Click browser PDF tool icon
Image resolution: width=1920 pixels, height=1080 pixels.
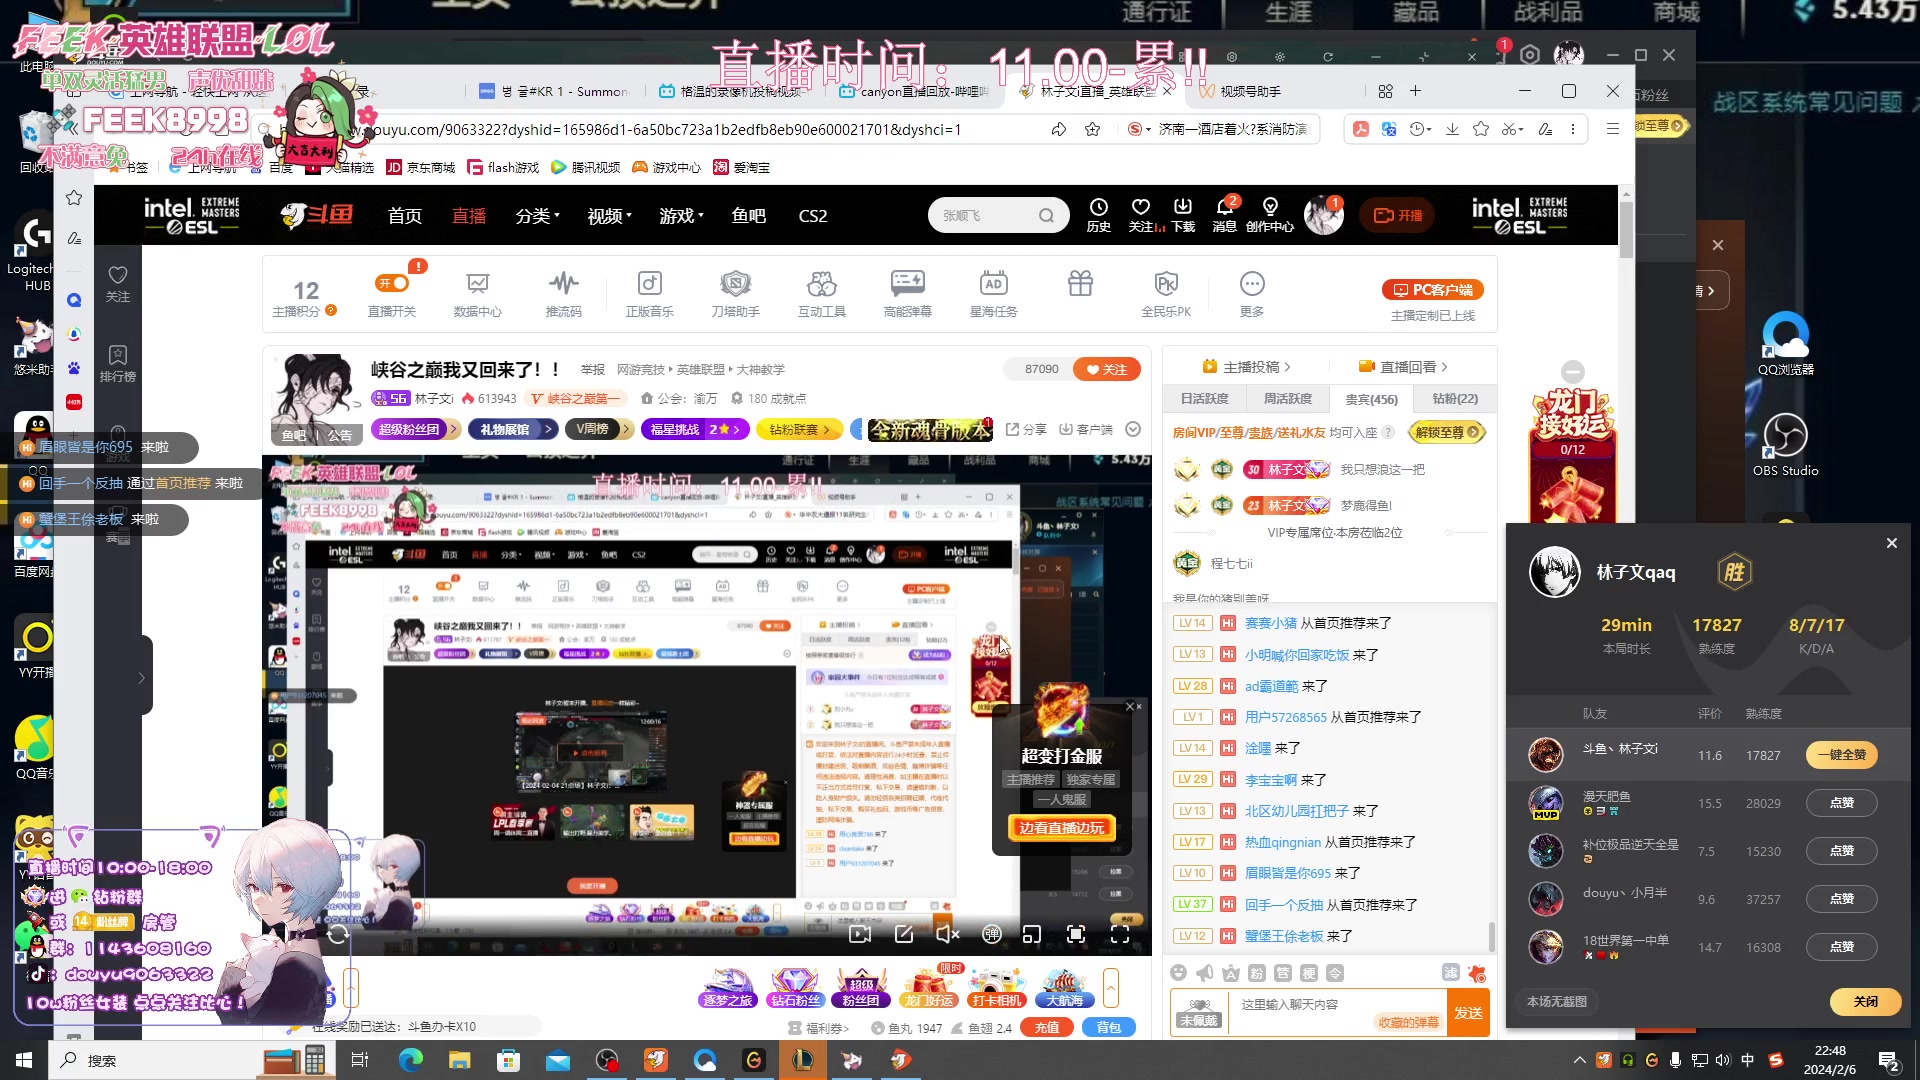click(1360, 129)
